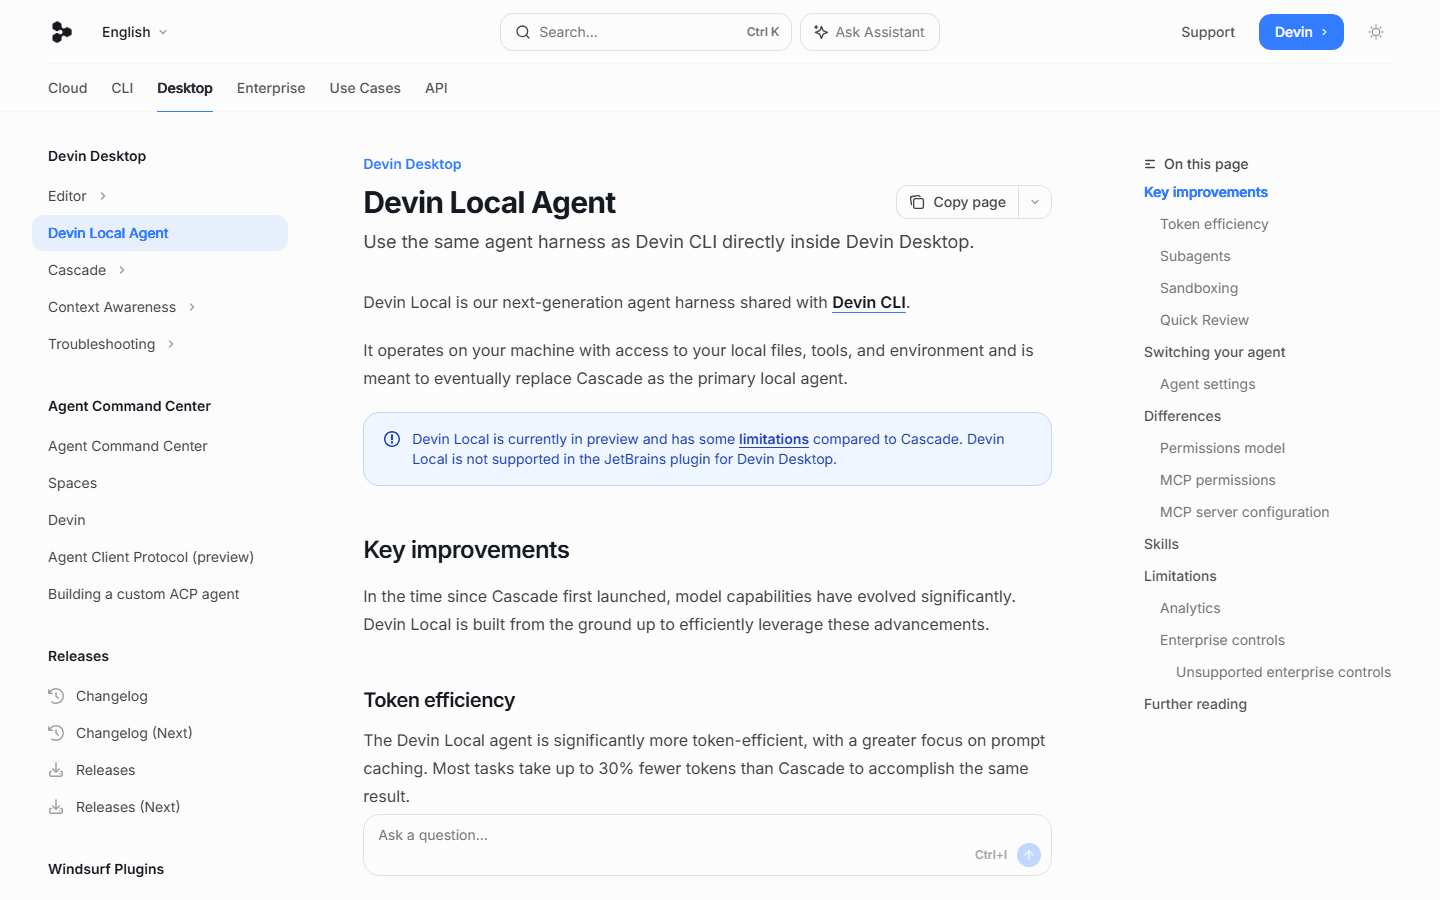
Task: Go to the Use Cases tab
Action: point(365,88)
